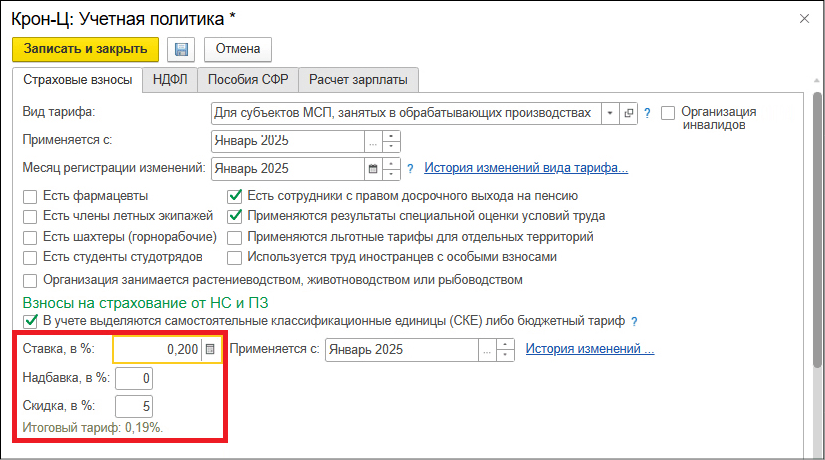Click help icon beside История изменений вида тарифа
Image resolution: width=825 pixels, height=460 pixels.
[413, 168]
